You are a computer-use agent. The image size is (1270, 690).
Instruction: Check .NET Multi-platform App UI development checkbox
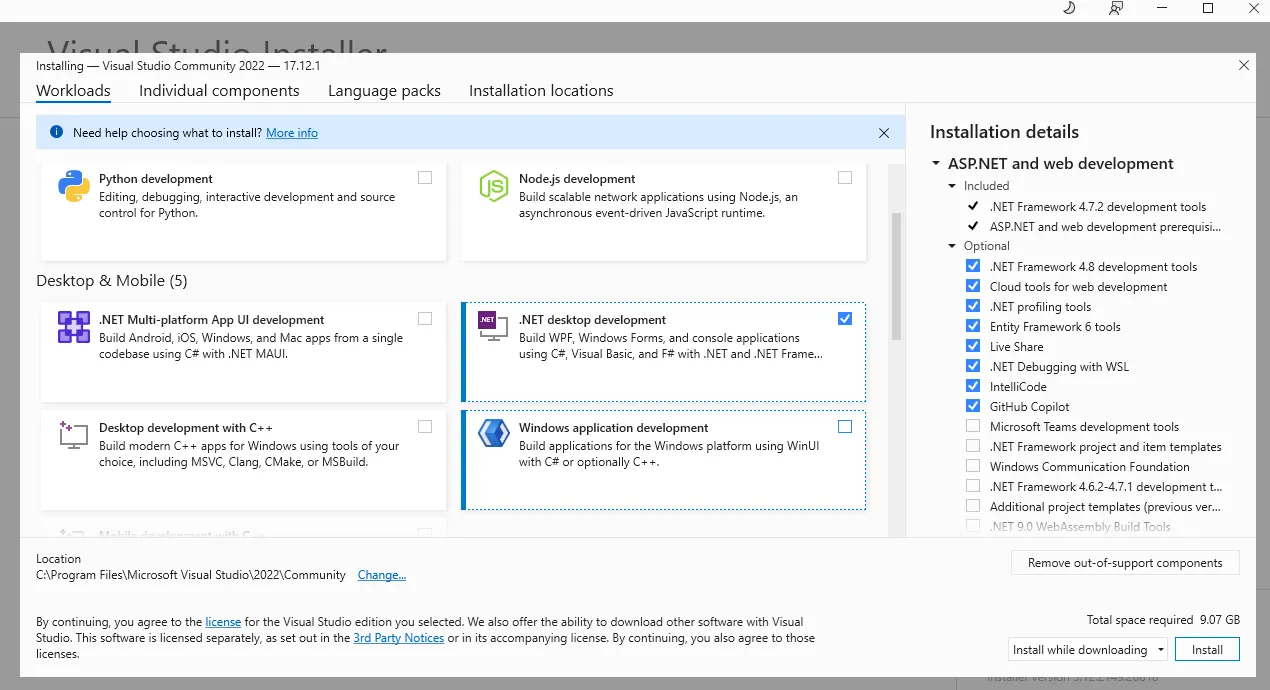pyautogui.click(x=425, y=318)
